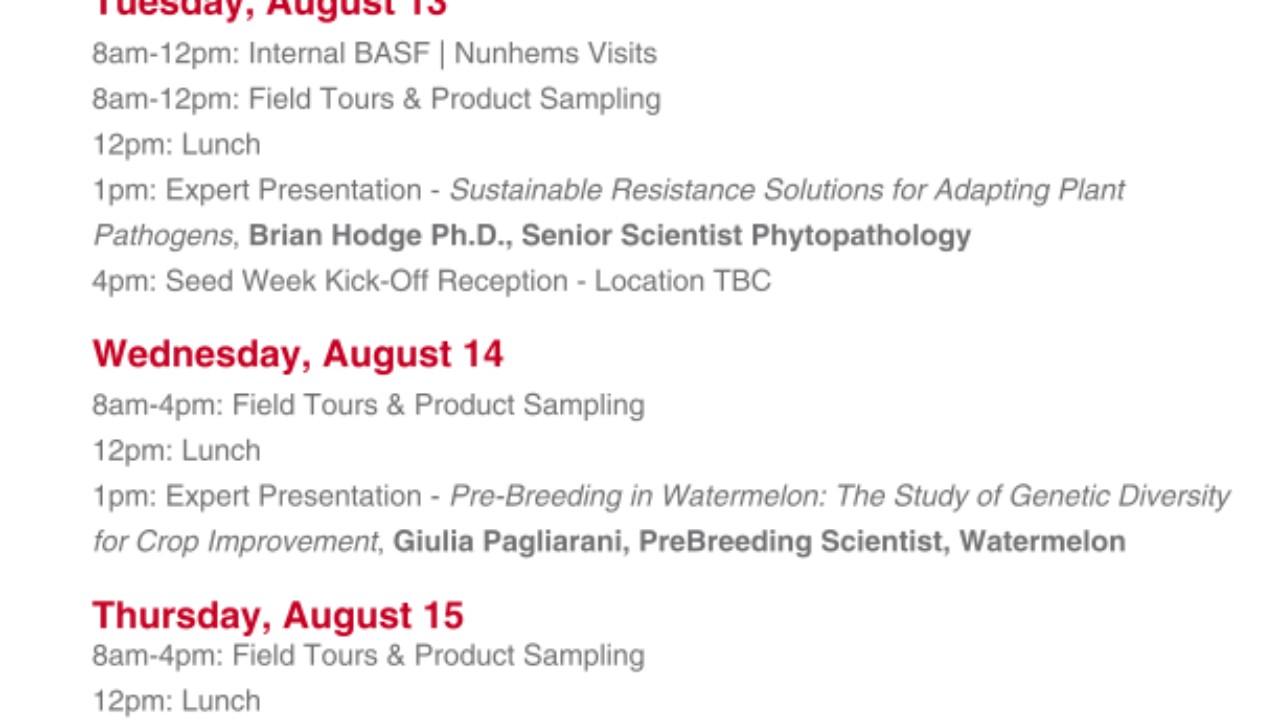Click the name Brian Hodge Ph.D.

pos(378,236)
